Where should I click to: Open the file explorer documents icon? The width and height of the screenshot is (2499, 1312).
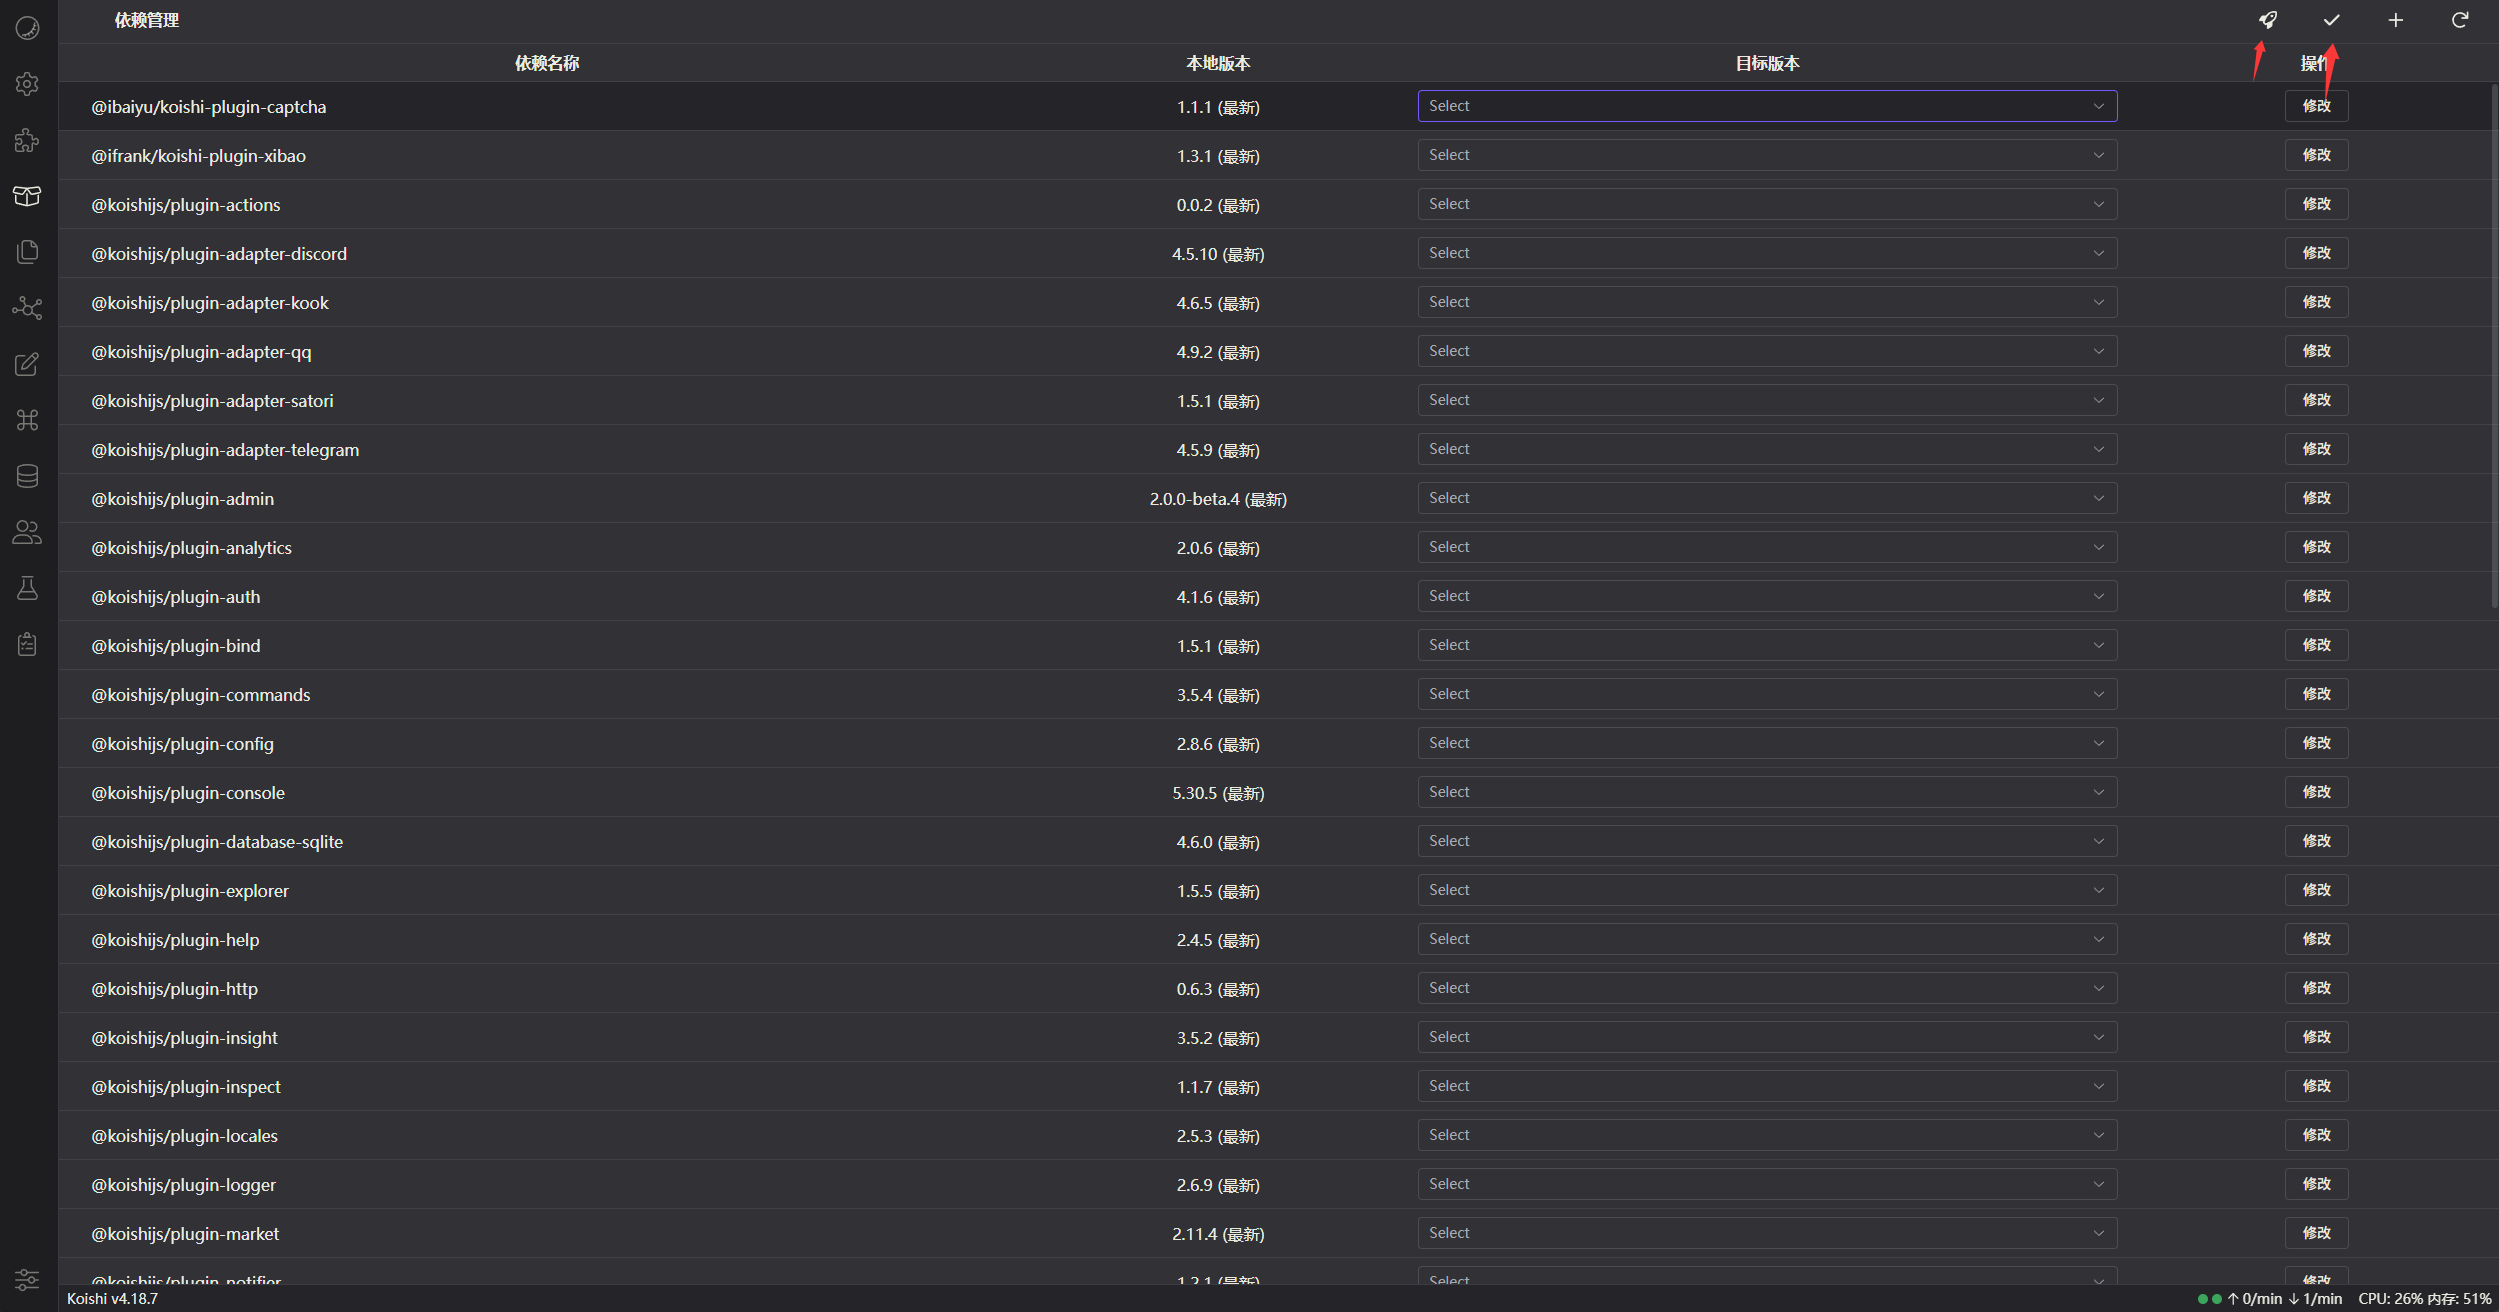click(28, 252)
